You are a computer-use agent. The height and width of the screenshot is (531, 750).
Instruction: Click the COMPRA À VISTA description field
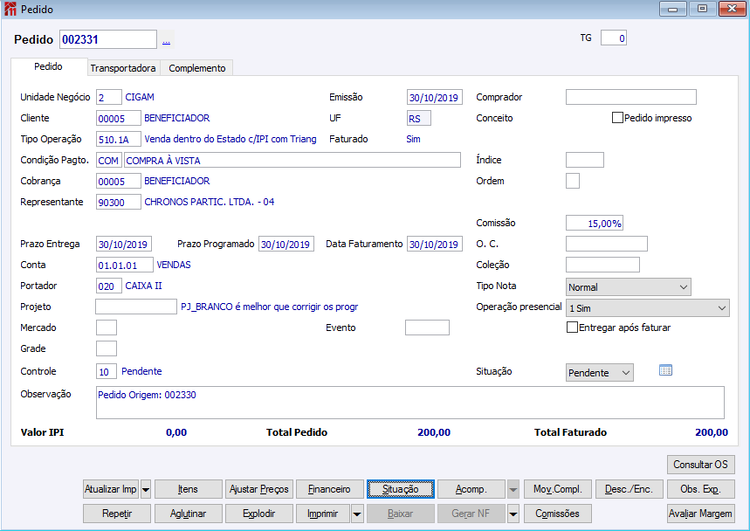click(x=292, y=160)
